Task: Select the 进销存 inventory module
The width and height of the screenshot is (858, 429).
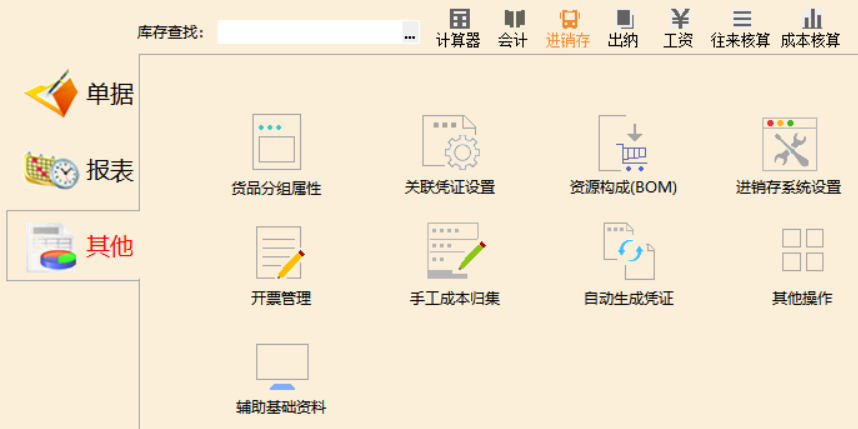Action: point(568,29)
